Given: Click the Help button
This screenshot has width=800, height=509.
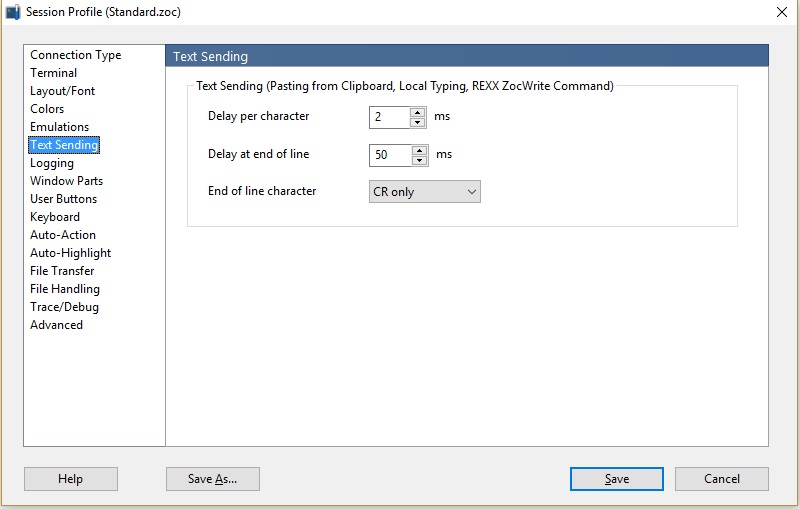Looking at the screenshot, I should click(x=70, y=479).
